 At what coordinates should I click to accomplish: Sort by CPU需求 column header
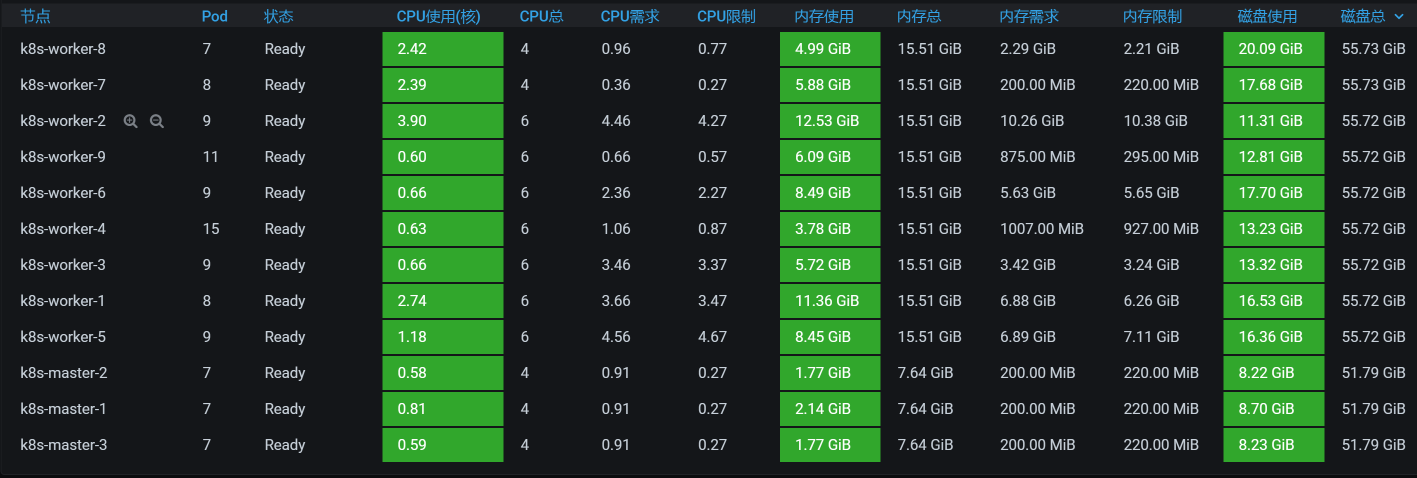point(629,17)
